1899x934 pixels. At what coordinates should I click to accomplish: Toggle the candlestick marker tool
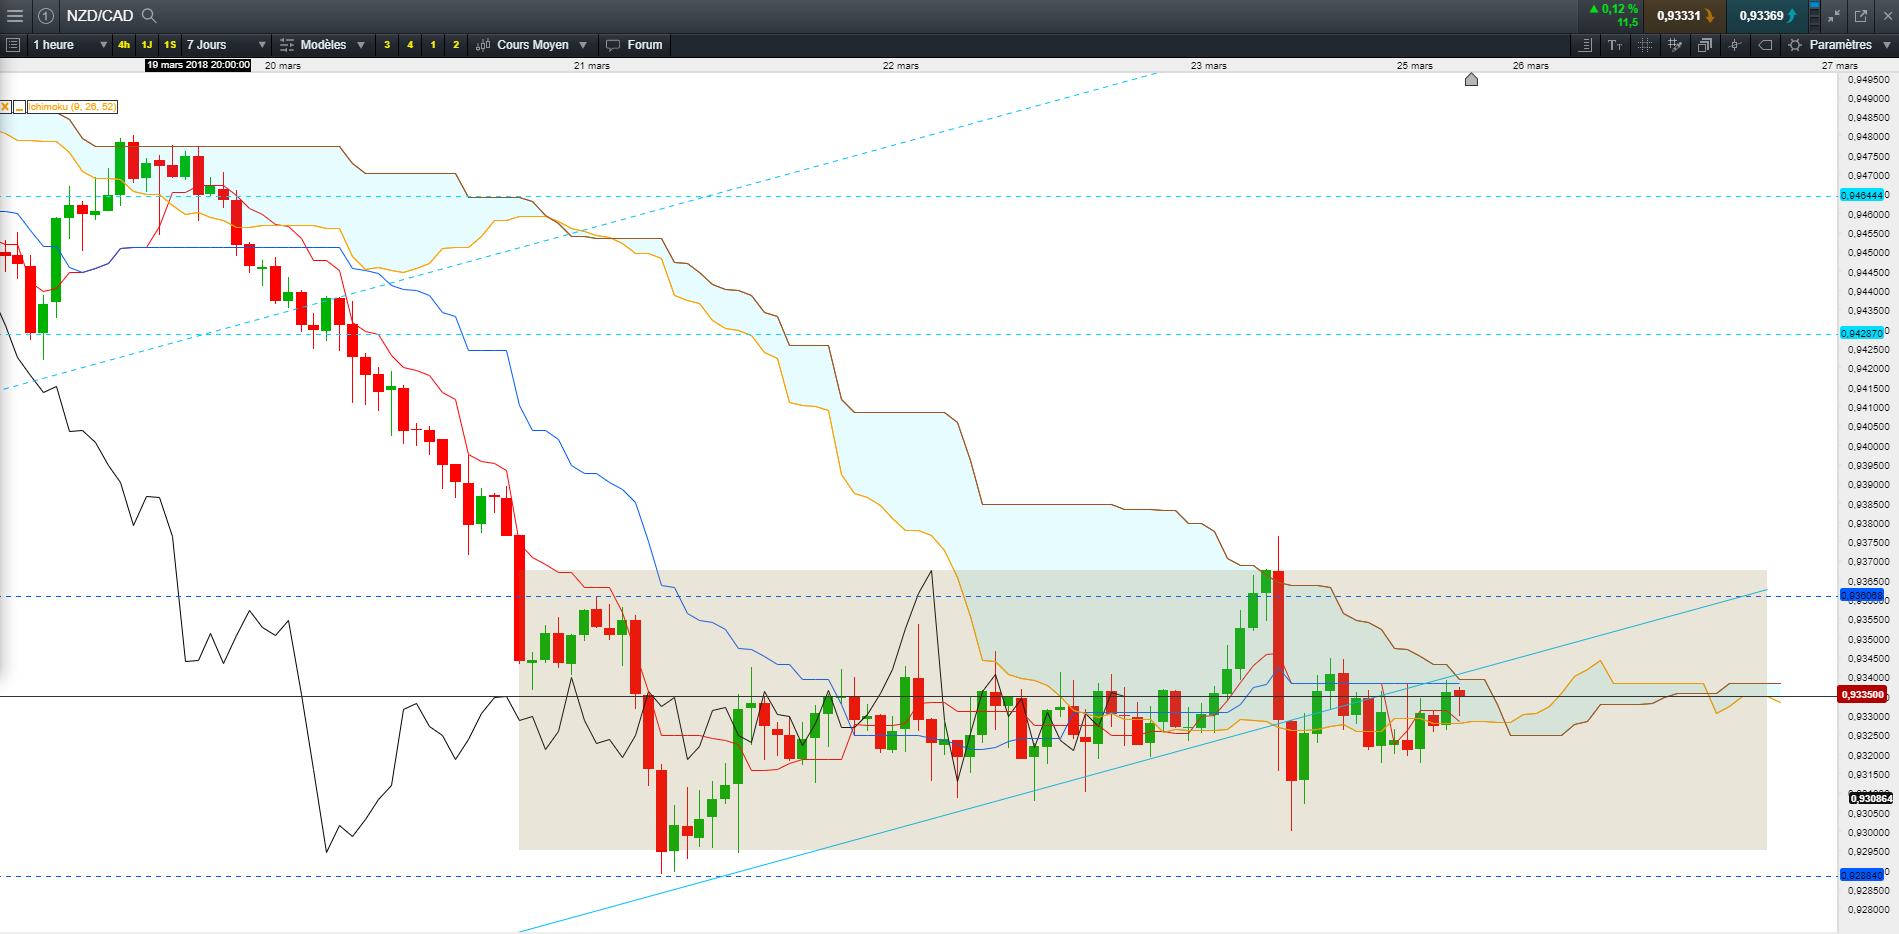(x=1735, y=45)
